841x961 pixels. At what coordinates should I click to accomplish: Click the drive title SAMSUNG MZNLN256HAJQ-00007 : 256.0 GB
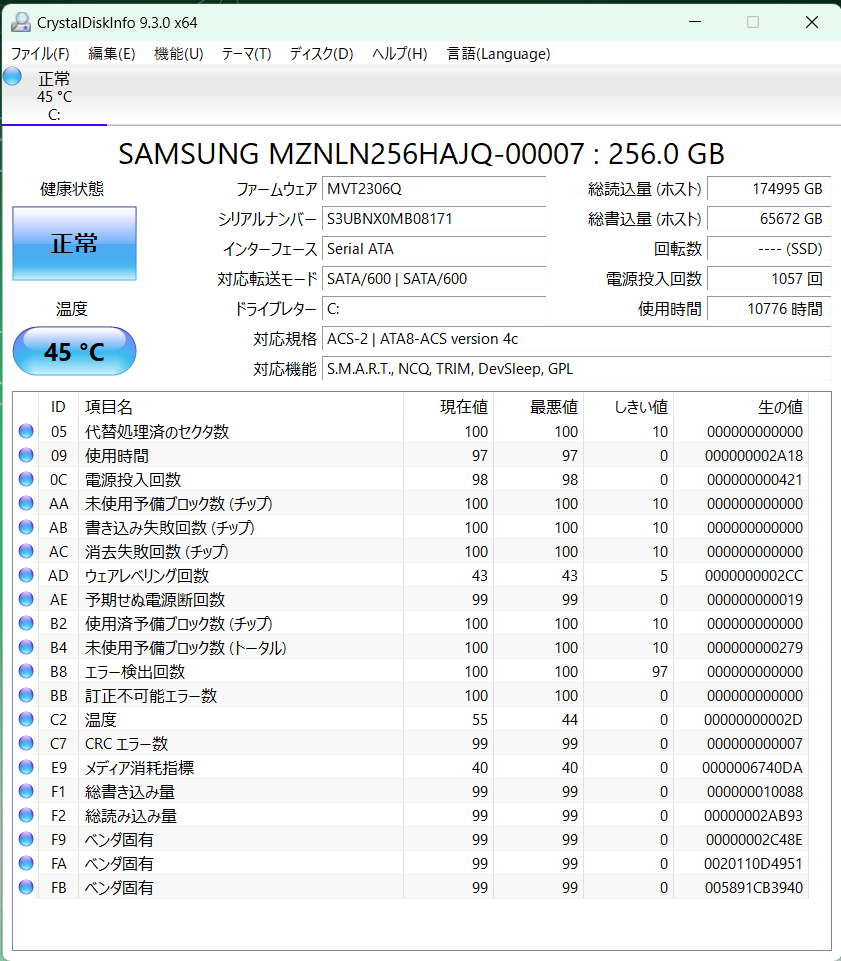[421, 154]
